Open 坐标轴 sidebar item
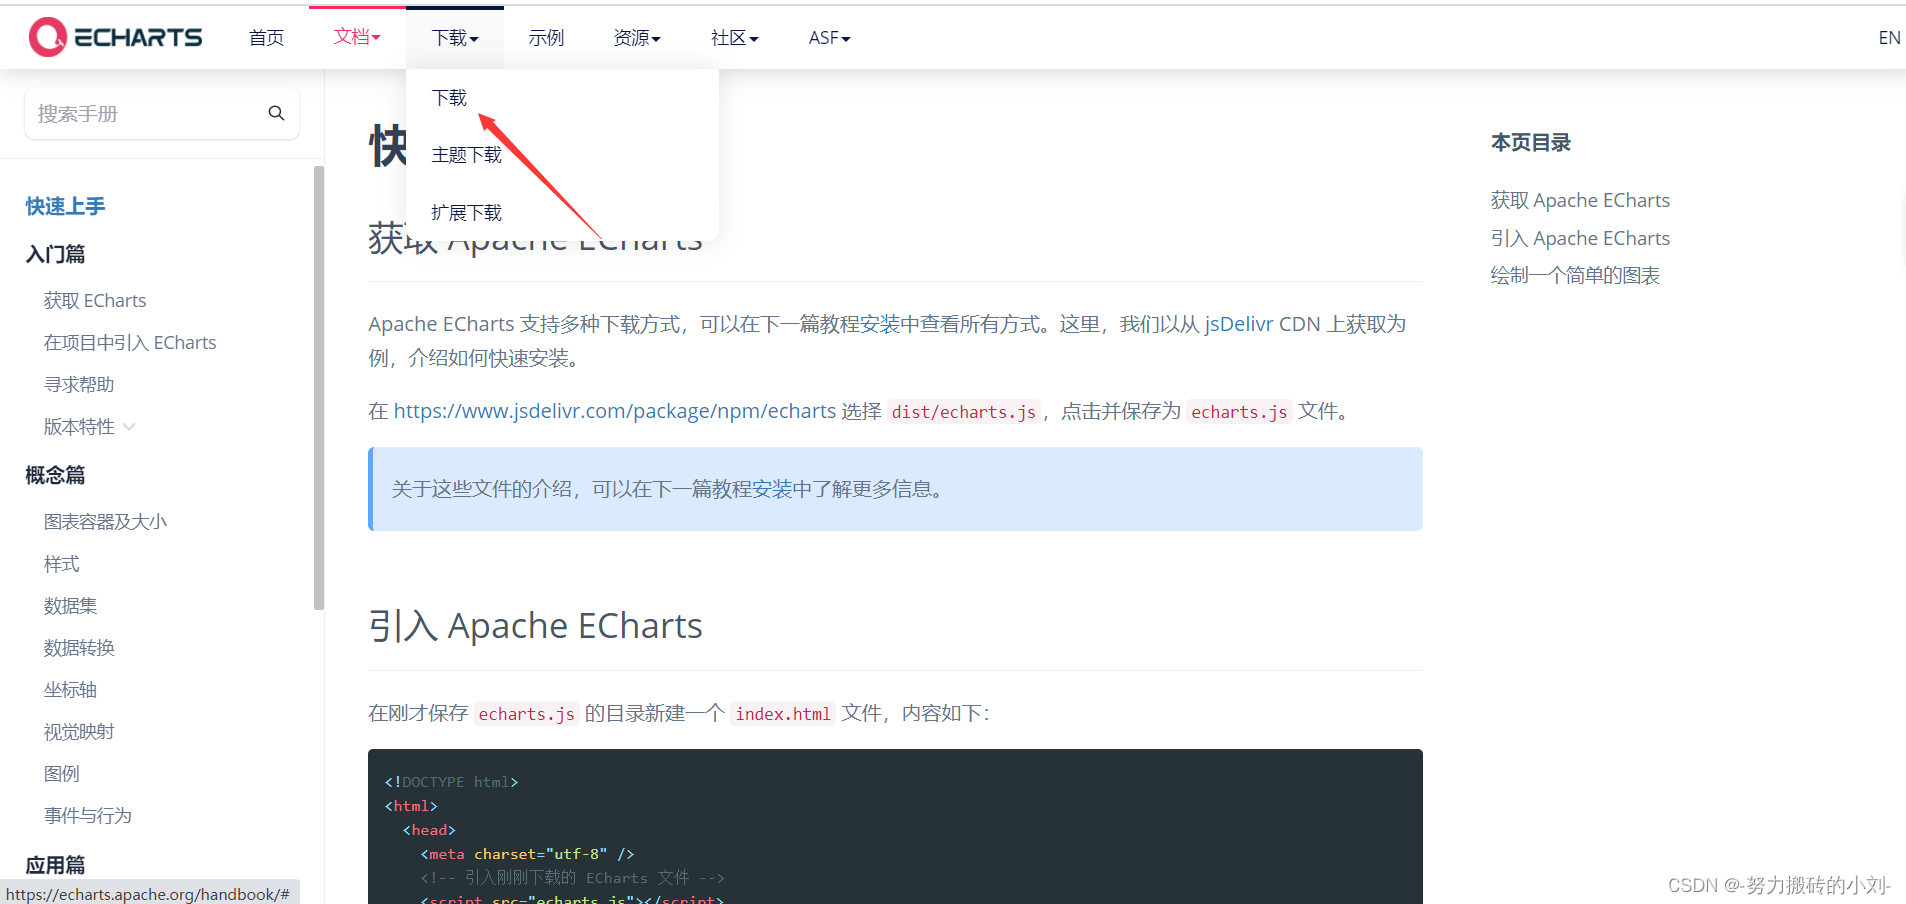Viewport: 1906px width, 904px height. coord(70,690)
